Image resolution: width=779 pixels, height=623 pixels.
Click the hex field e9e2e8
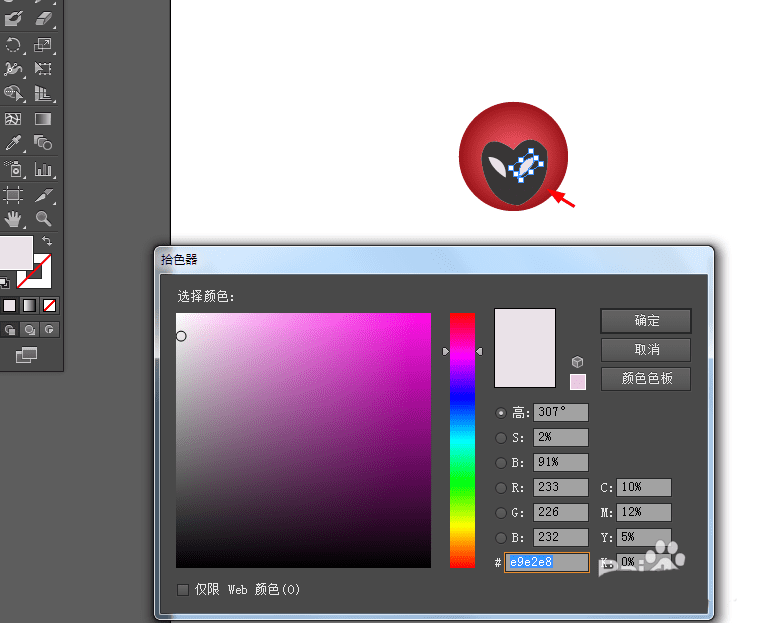(547, 562)
